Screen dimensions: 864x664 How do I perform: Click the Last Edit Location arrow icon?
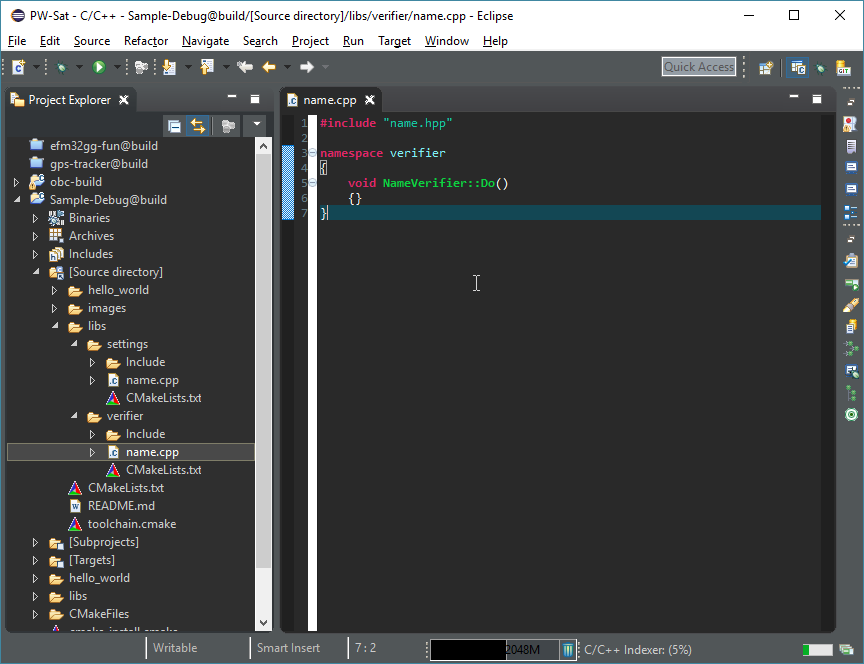245,67
